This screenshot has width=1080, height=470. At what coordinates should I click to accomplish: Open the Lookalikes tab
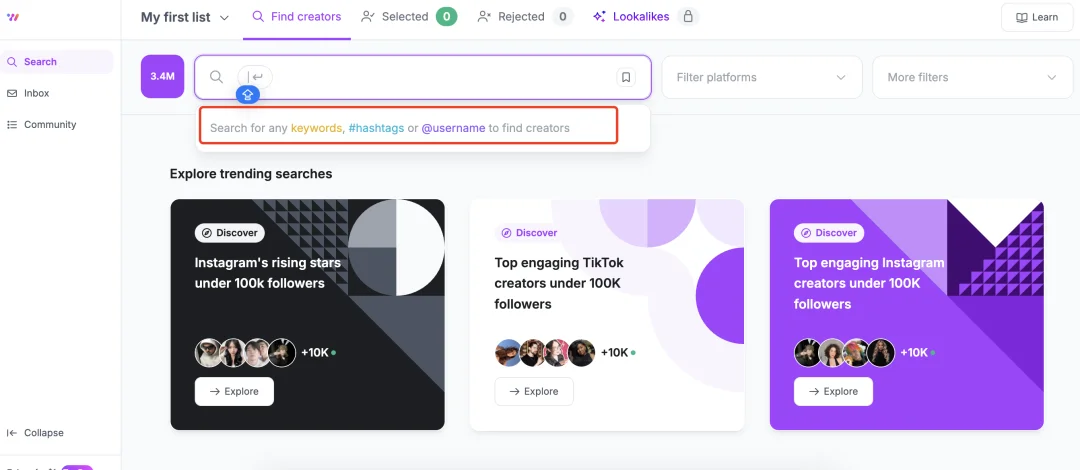pyautogui.click(x=633, y=17)
